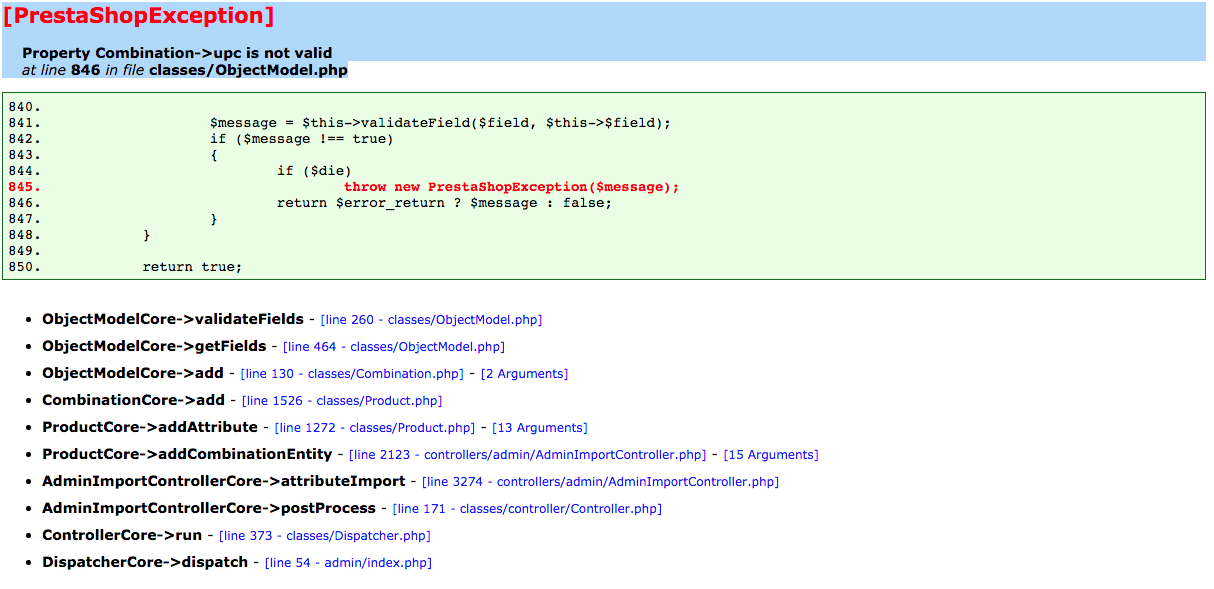Click 'CombinationCore->add' stack entry

pos(133,401)
